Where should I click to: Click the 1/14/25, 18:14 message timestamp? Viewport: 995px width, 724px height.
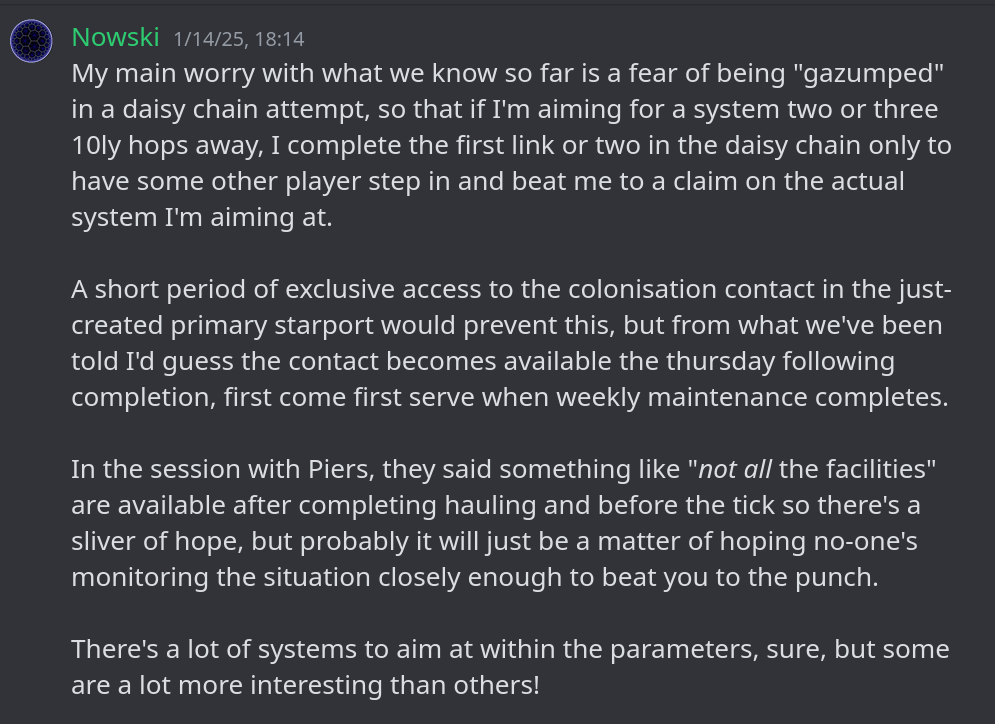click(x=239, y=39)
